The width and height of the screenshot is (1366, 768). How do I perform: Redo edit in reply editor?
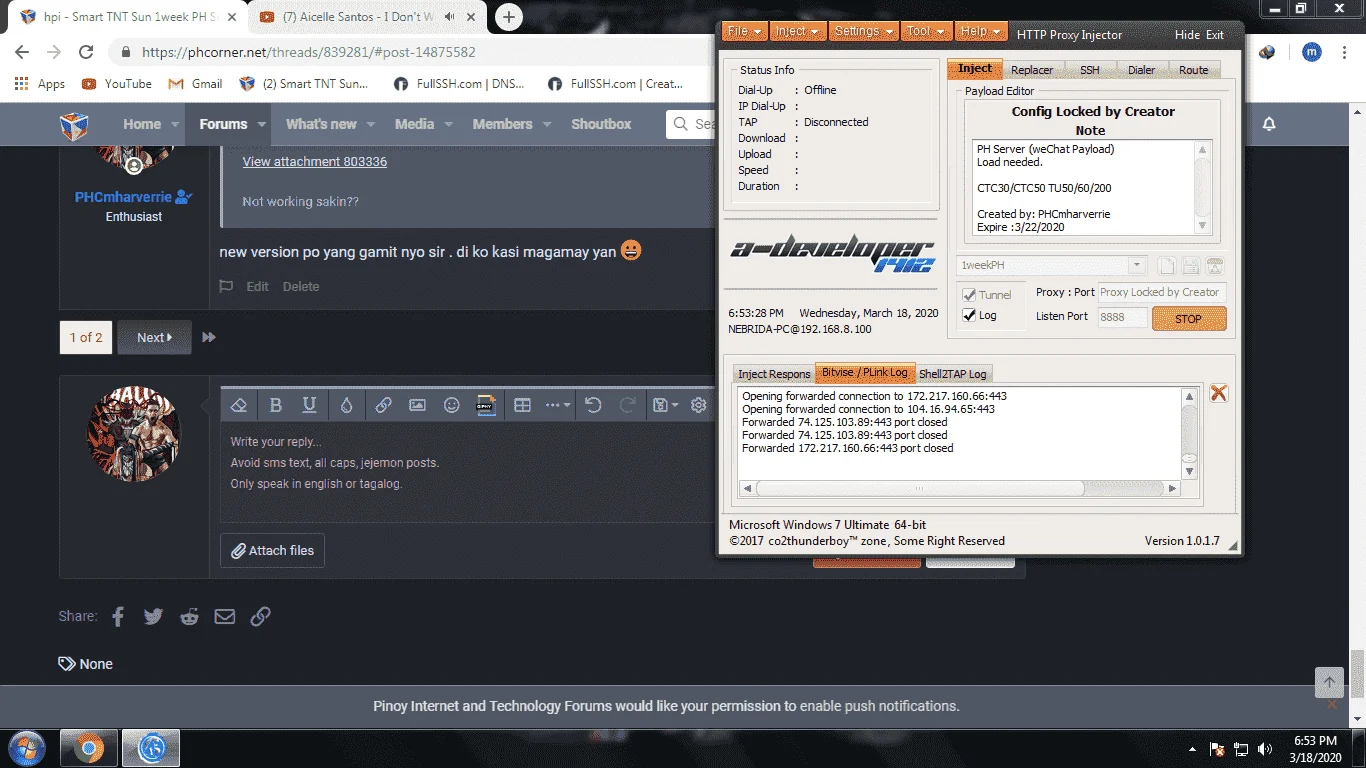click(628, 405)
